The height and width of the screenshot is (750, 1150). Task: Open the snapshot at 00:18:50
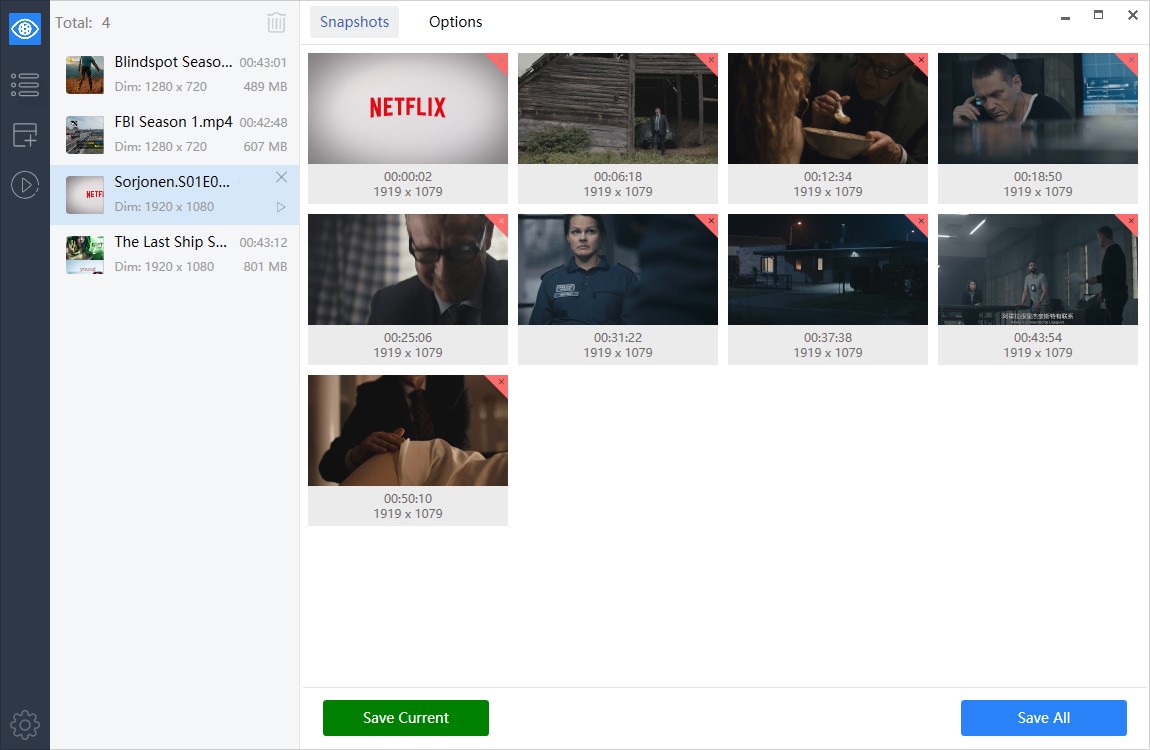(x=1037, y=109)
